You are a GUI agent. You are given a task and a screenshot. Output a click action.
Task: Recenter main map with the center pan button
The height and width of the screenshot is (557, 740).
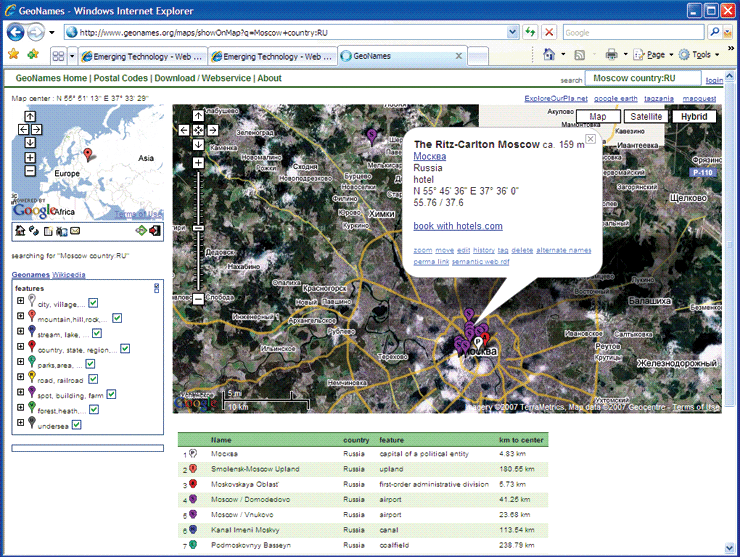click(198, 130)
